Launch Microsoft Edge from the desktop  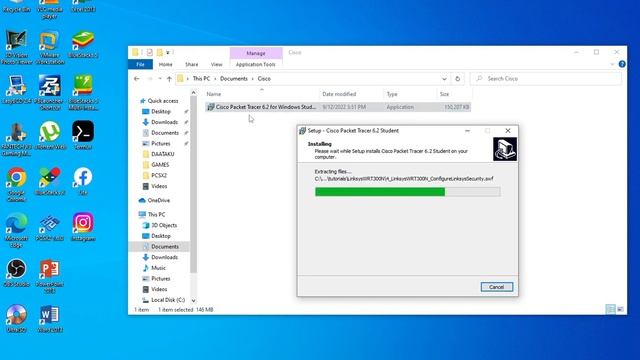[x=16, y=230]
